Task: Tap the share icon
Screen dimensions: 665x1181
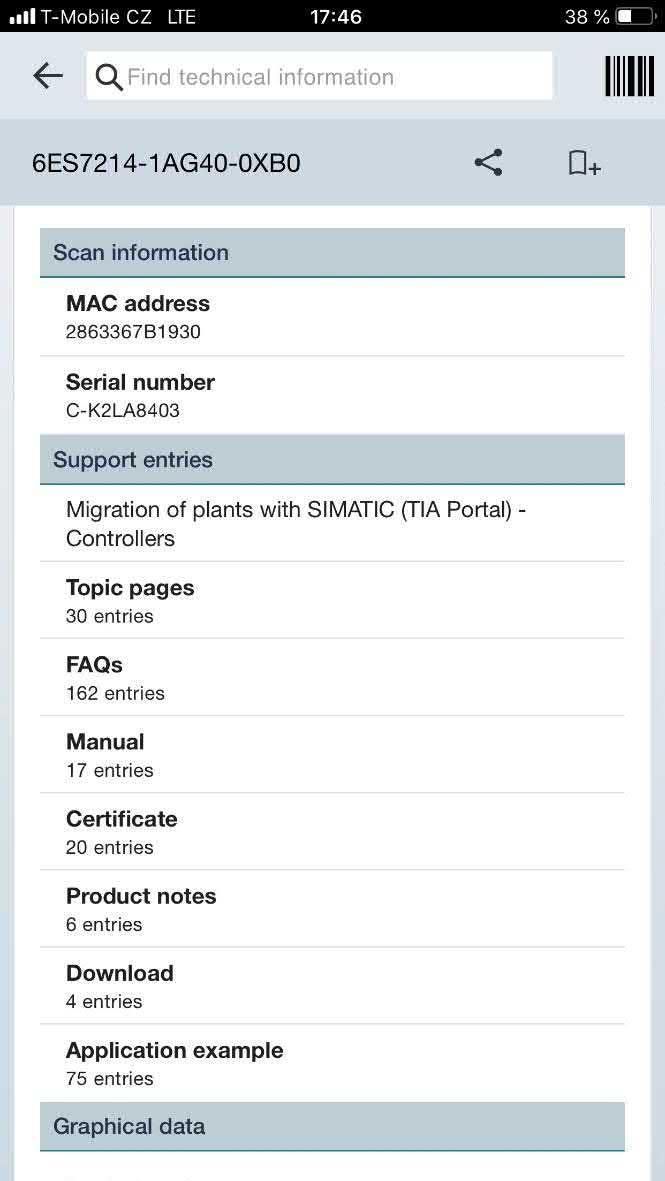Action: 489,162
